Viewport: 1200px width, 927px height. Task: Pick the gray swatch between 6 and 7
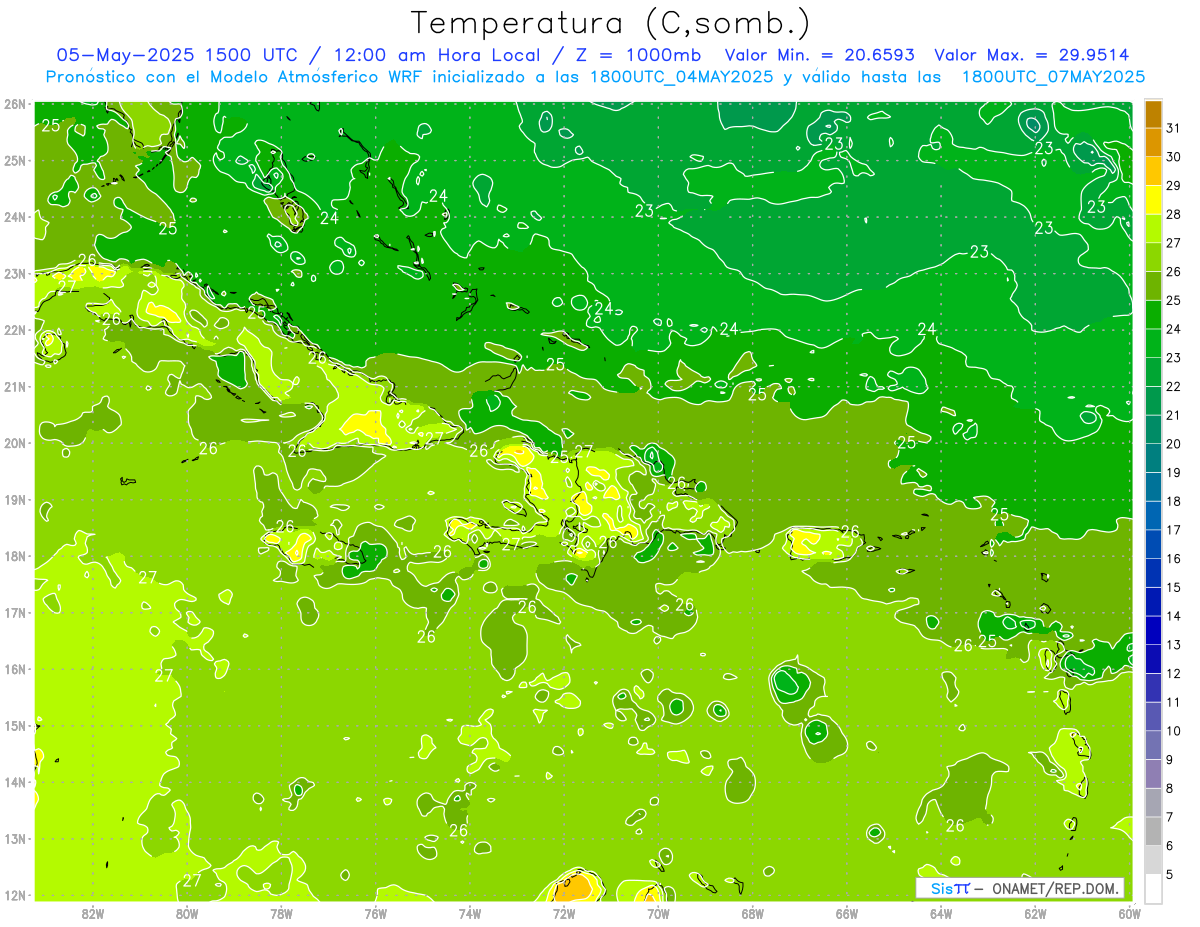coord(1153,831)
